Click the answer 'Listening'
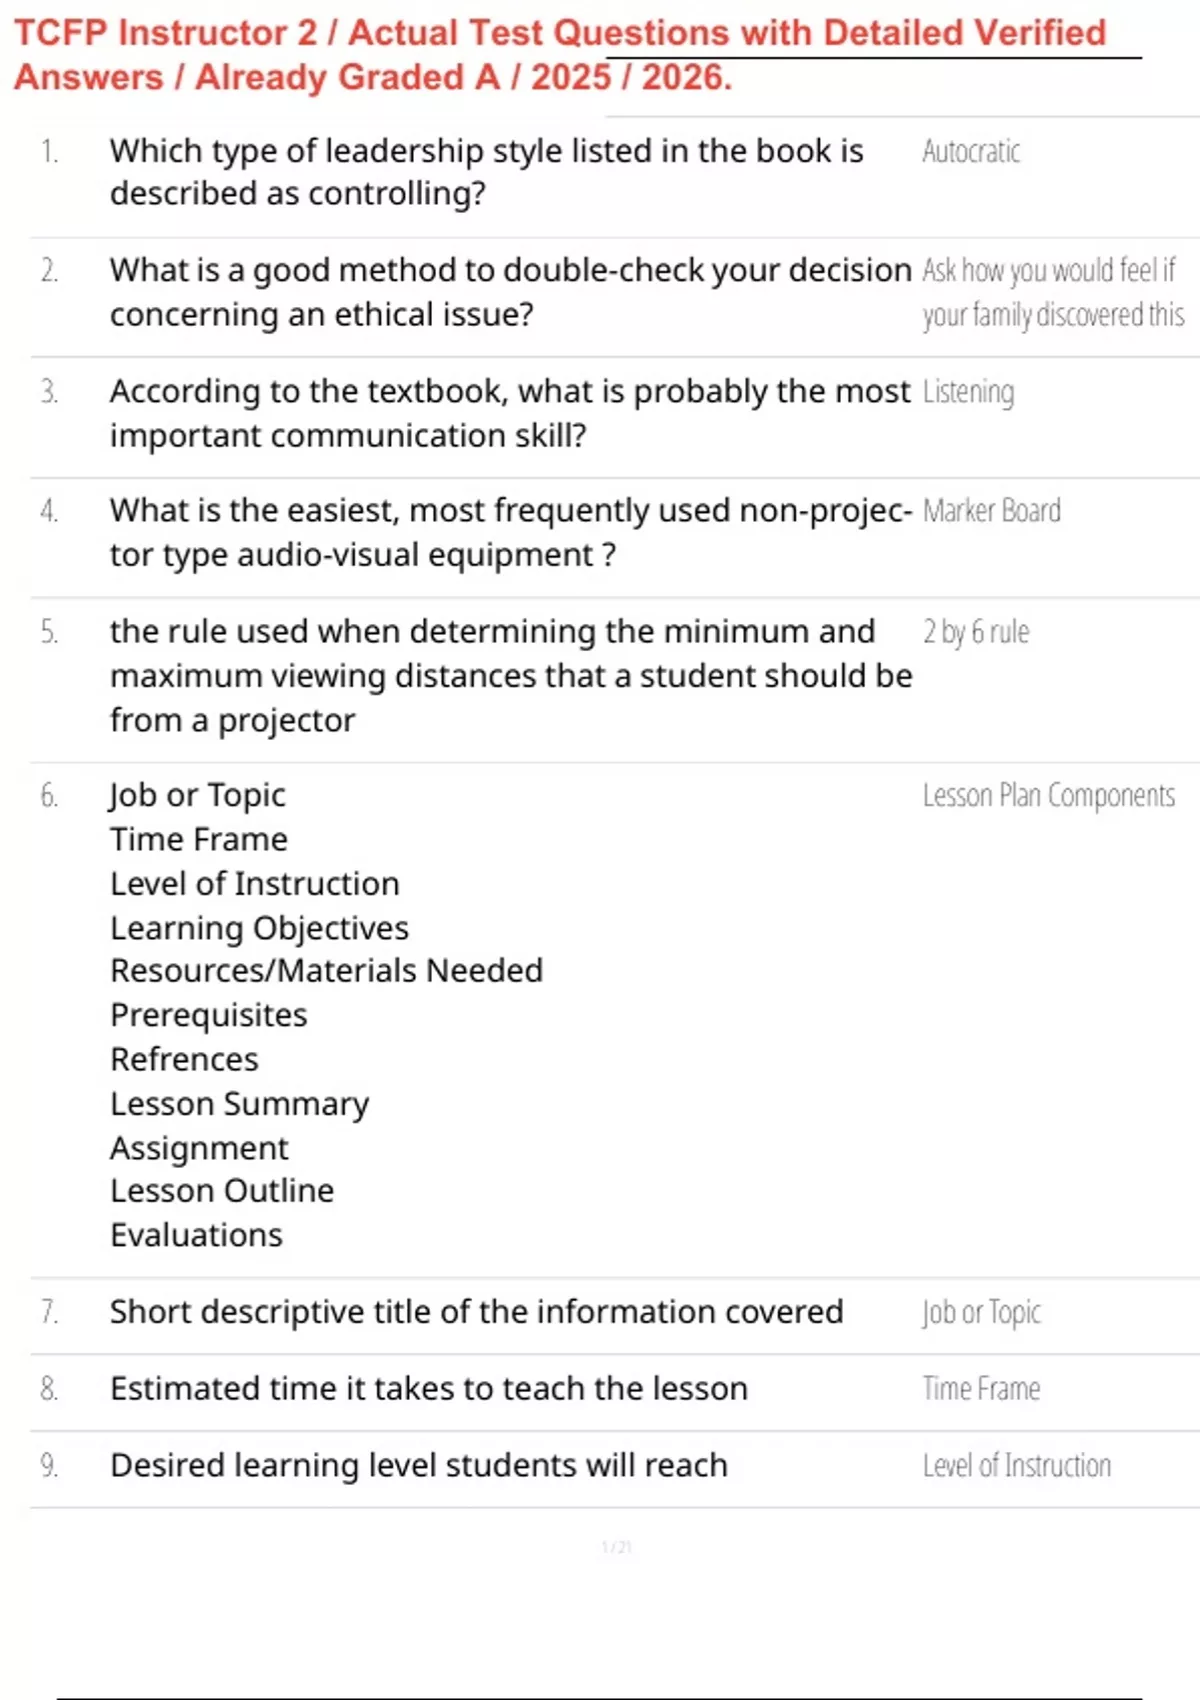Screen dimensions: 1200x1700 (968, 392)
